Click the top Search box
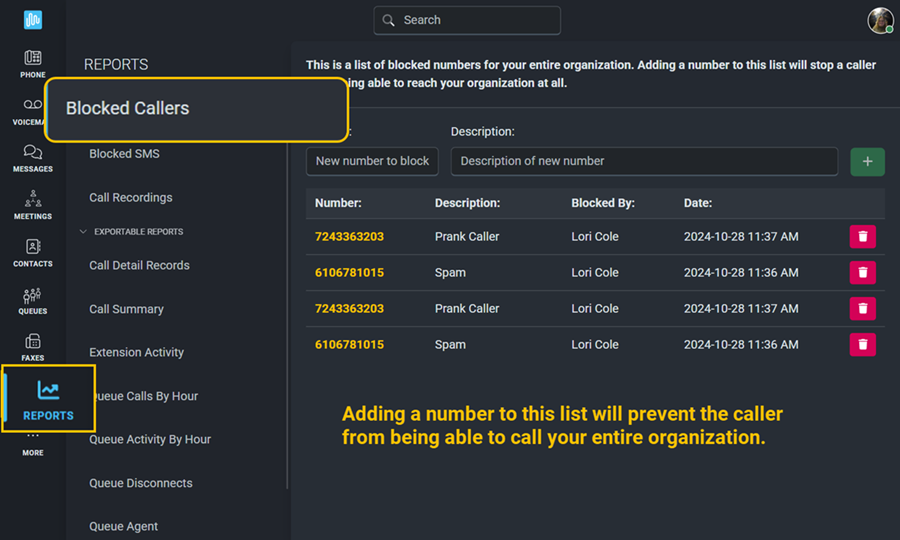The width and height of the screenshot is (900, 540). 467,20
